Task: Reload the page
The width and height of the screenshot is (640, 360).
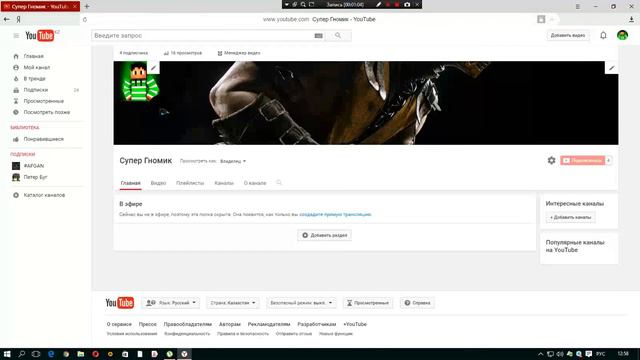Action: click(85, 19)
